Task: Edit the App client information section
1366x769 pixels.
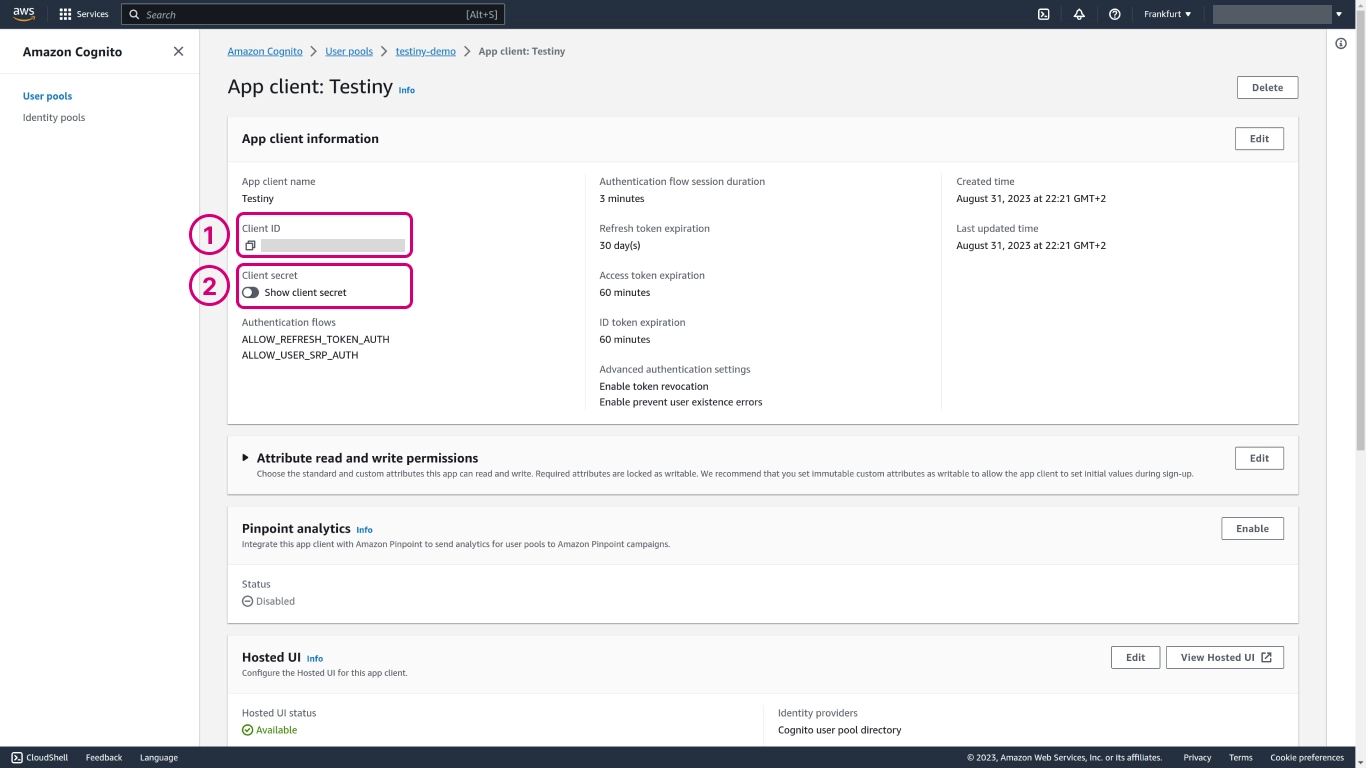Action: 1259,139
